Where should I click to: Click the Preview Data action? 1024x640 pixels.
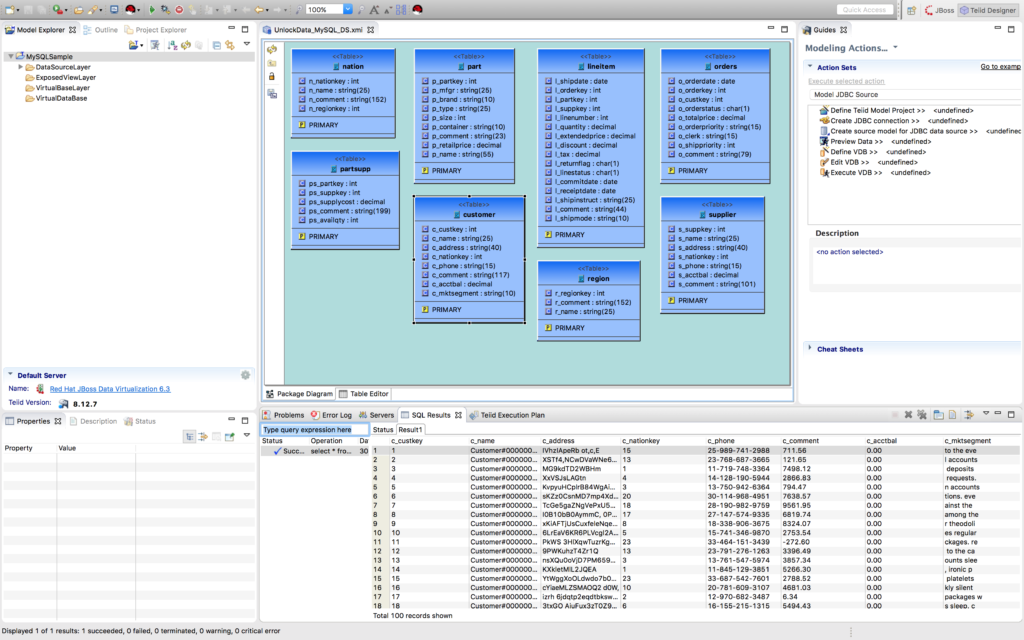tap(854, 141)
